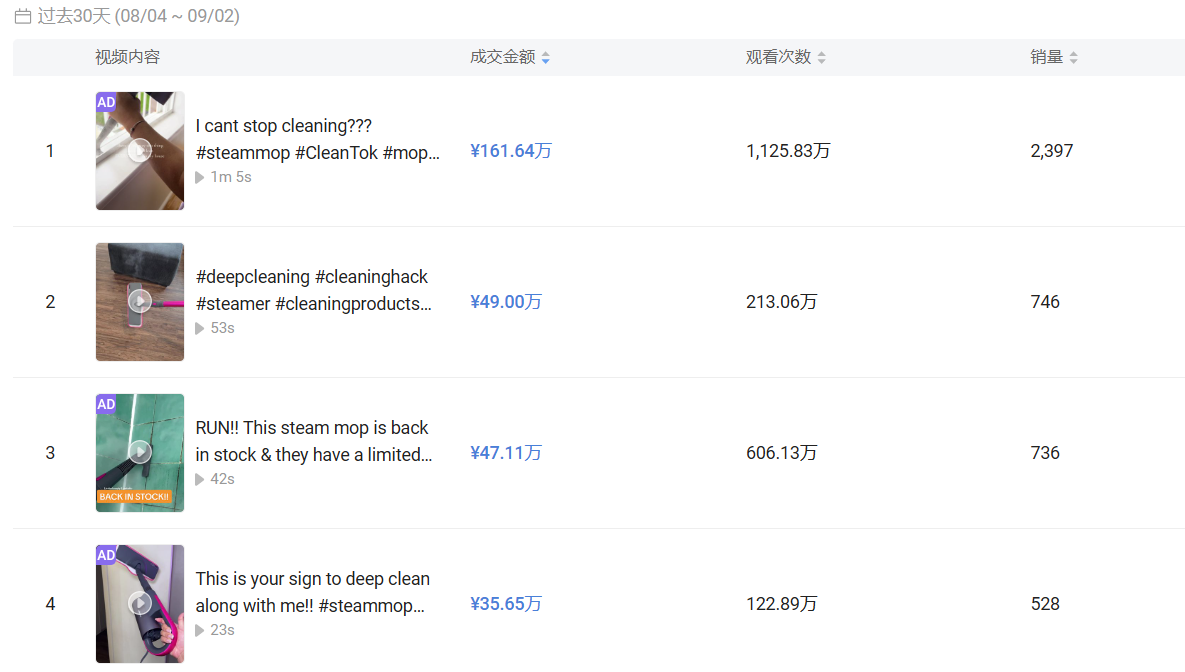Click the AD badge on first video

106,102
